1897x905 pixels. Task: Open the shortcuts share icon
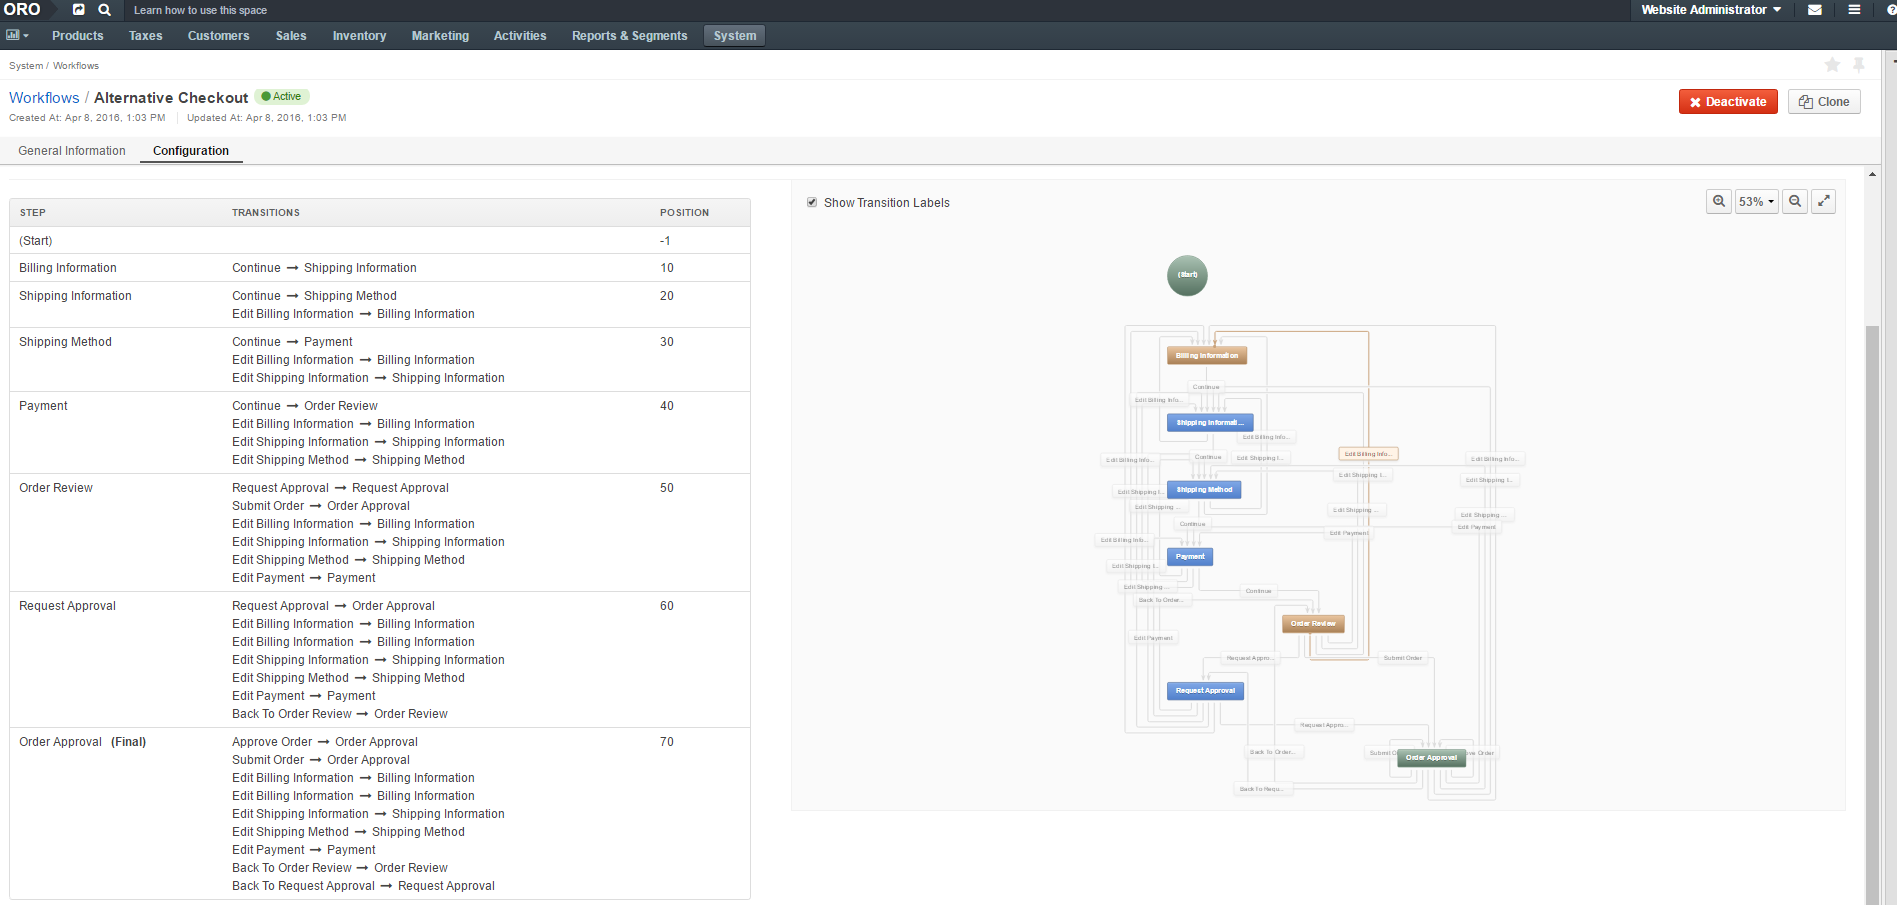79,10
